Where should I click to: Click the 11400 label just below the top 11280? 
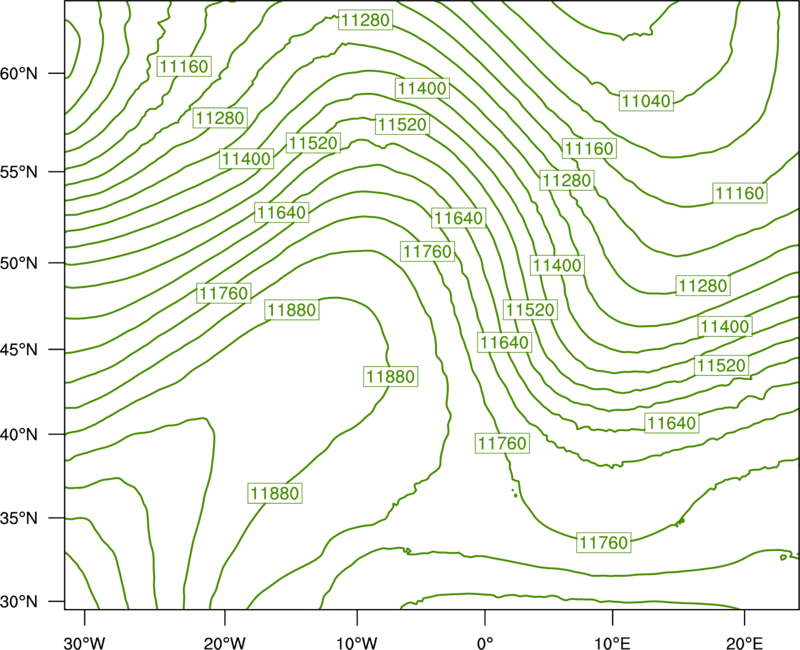tap(422, 88)
